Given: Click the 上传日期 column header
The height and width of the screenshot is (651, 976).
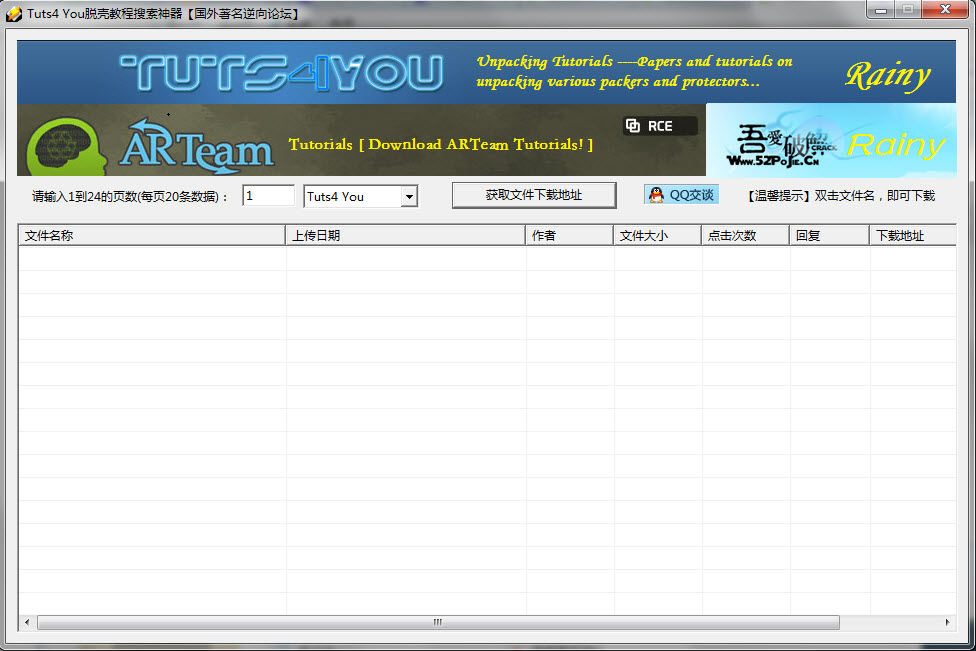Looking at the screenshot, I should click(405, 234).
